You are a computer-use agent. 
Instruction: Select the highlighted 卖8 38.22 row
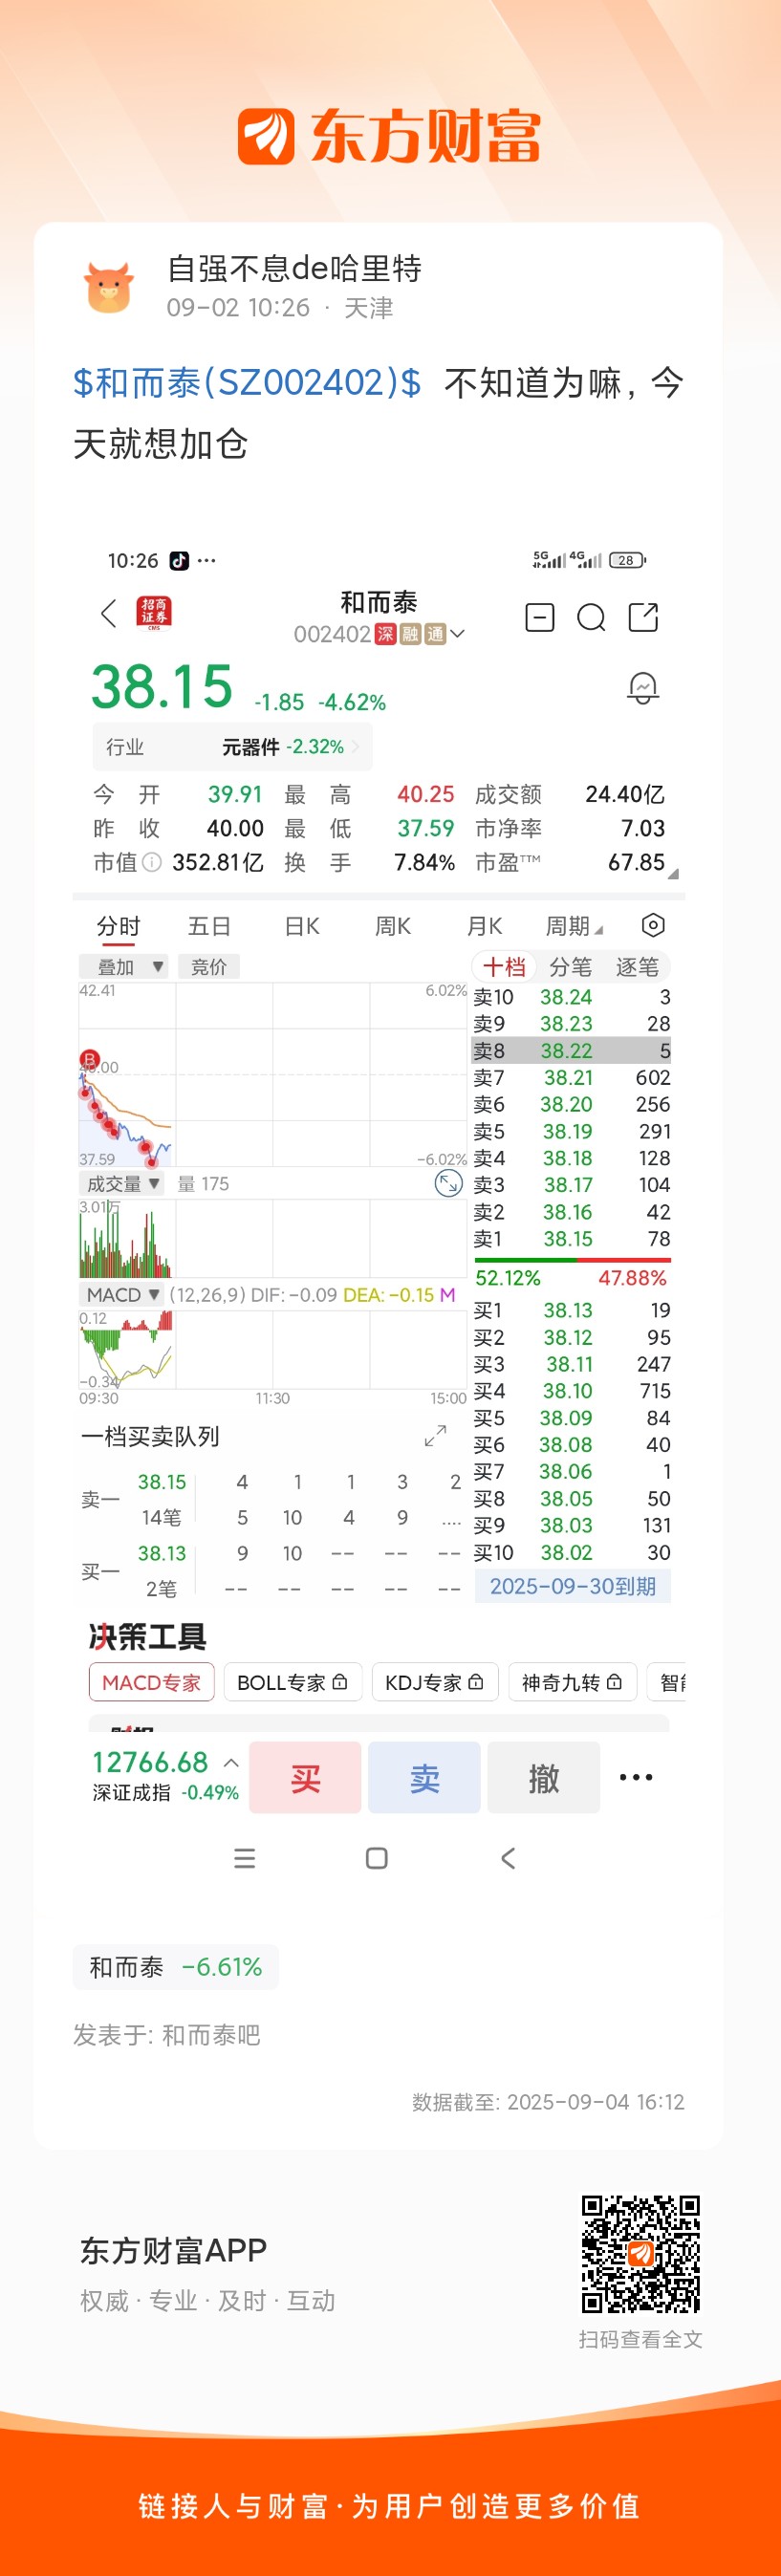572,1050
